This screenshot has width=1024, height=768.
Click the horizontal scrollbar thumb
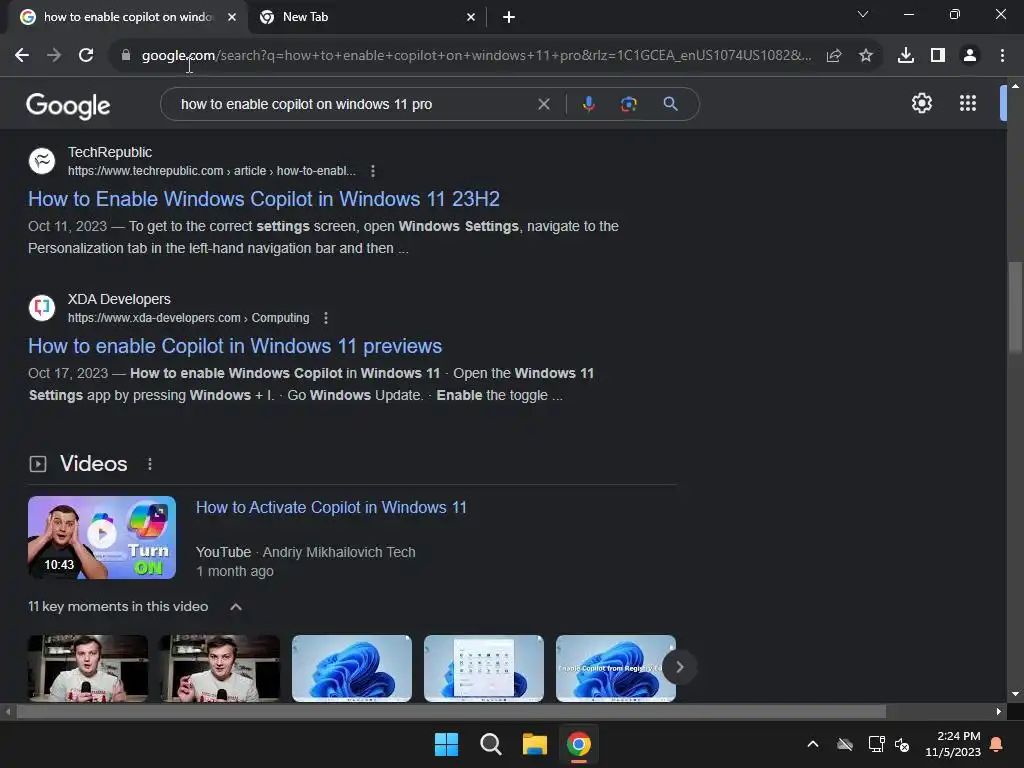tap(451, 711)
